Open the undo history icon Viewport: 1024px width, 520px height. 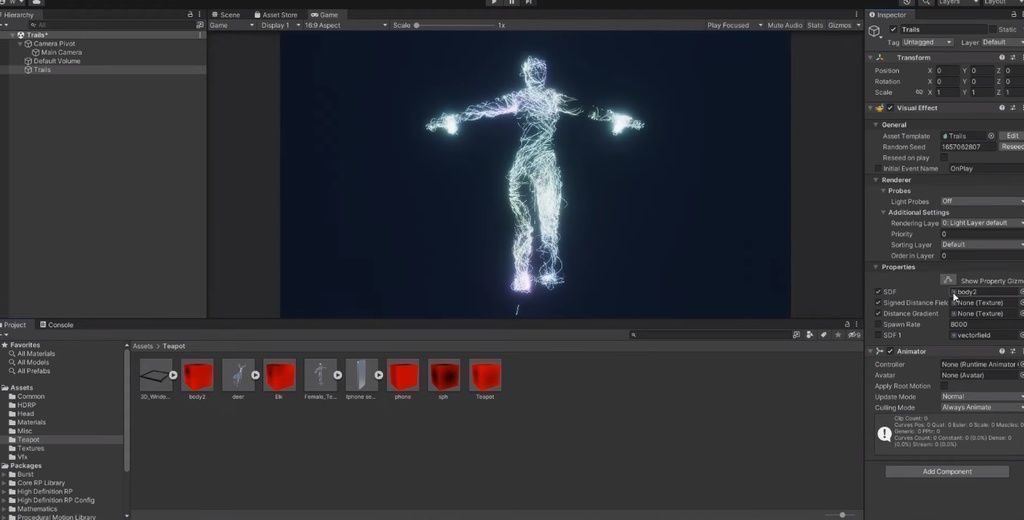[908, 3]
